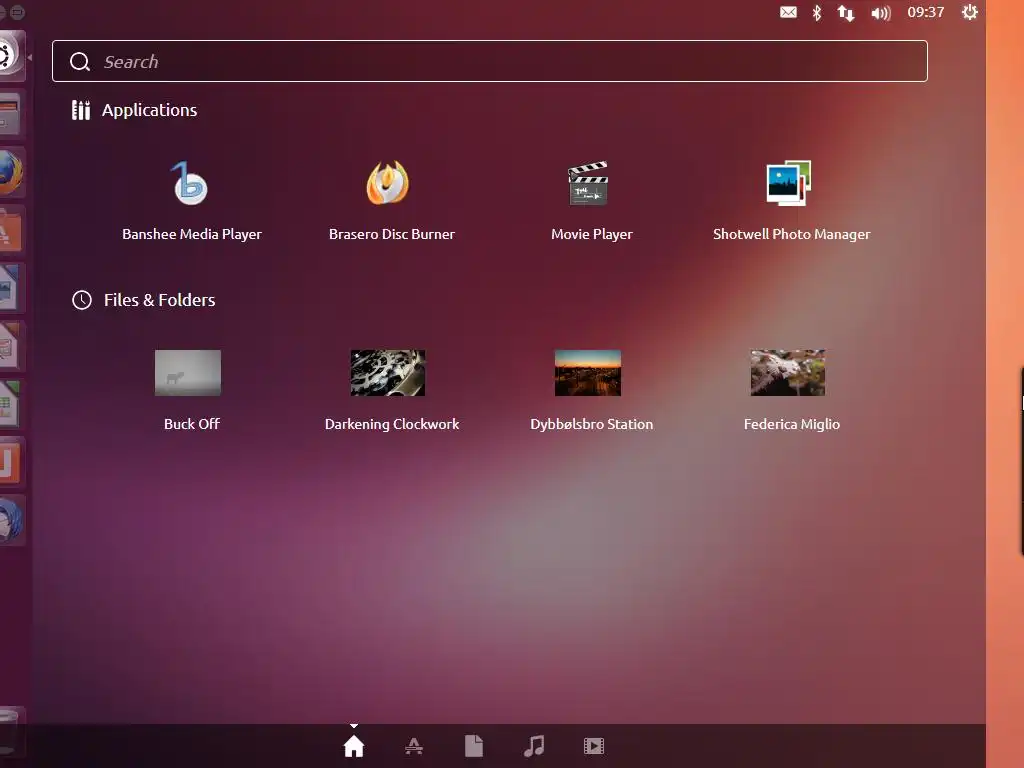Open the Bluetooth indicator menu

[x=816, y=12]
